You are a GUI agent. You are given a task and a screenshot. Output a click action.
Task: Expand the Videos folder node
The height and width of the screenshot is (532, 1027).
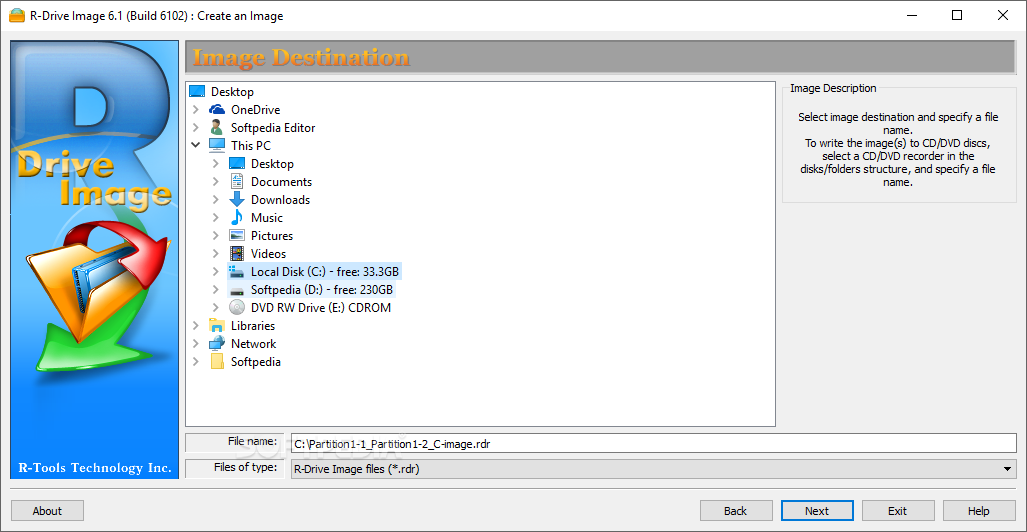216,254
